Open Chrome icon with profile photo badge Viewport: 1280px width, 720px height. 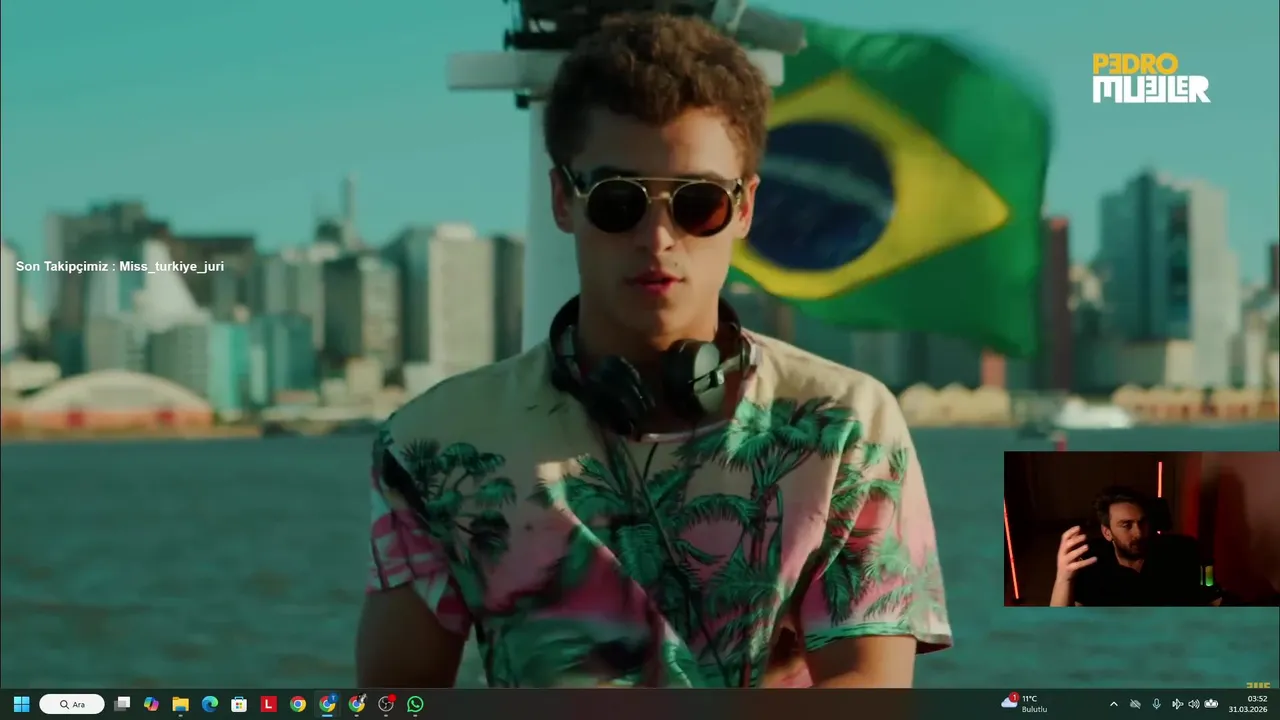(357, 704)
